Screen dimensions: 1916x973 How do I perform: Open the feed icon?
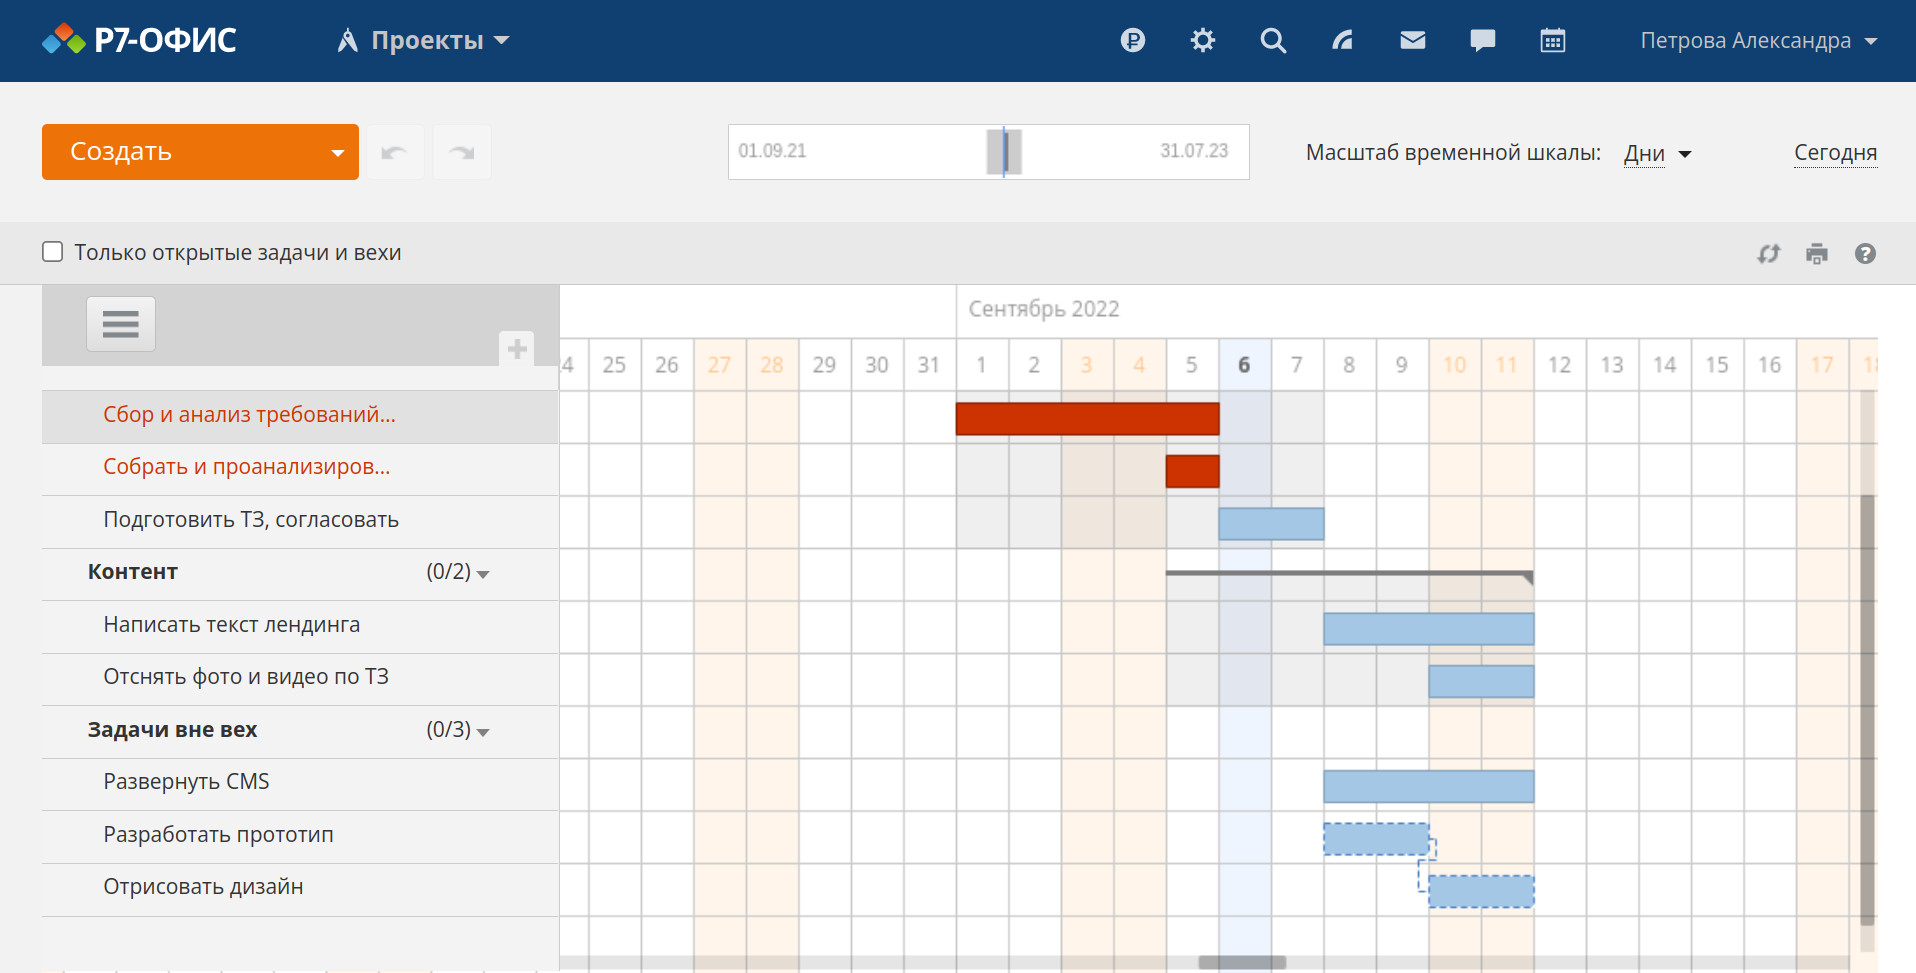pos(1343,40)
